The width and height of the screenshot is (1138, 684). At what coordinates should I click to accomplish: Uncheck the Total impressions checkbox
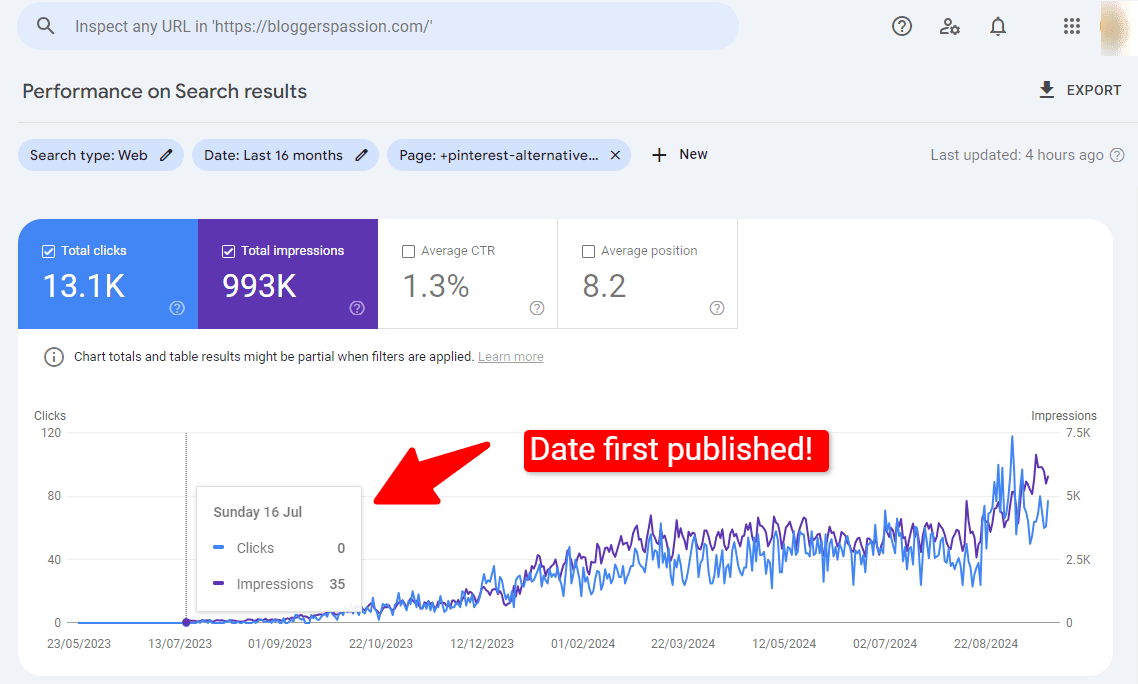[228, 250]
